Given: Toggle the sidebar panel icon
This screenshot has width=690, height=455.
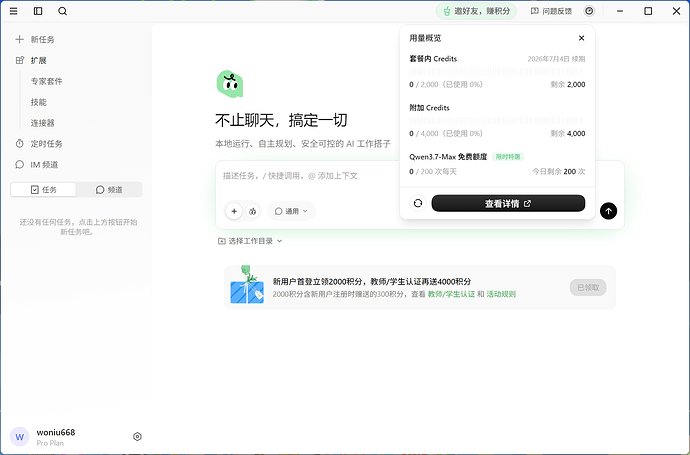Looking at the screenshot, I should point(38,11).
